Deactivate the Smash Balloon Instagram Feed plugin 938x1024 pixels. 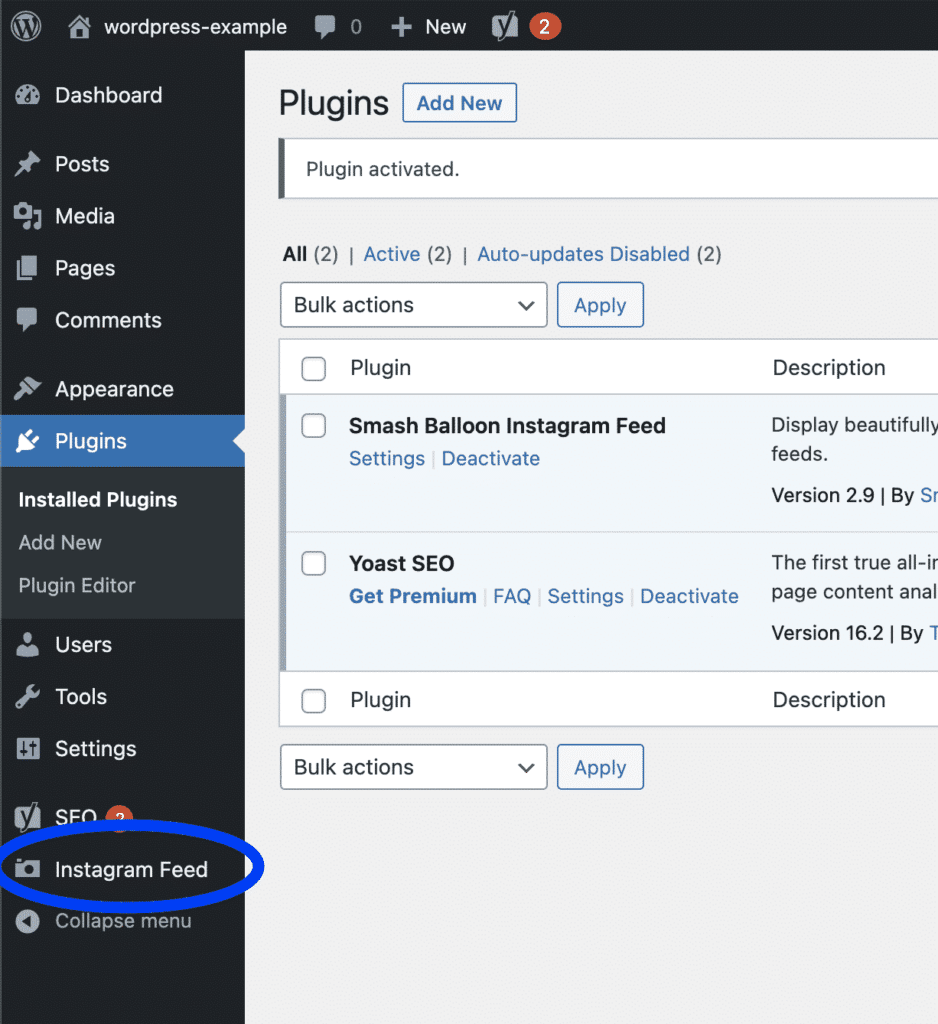[x=491, y=458]
